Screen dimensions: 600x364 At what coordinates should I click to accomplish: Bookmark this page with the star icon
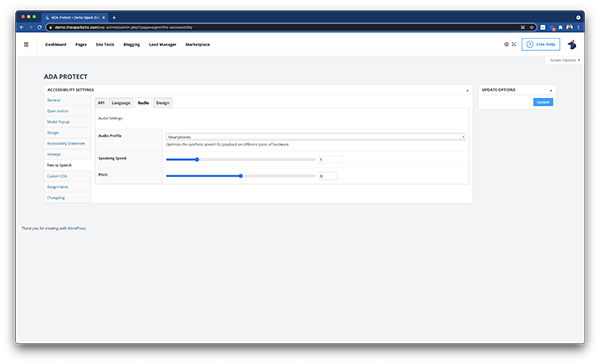[532, 27]
